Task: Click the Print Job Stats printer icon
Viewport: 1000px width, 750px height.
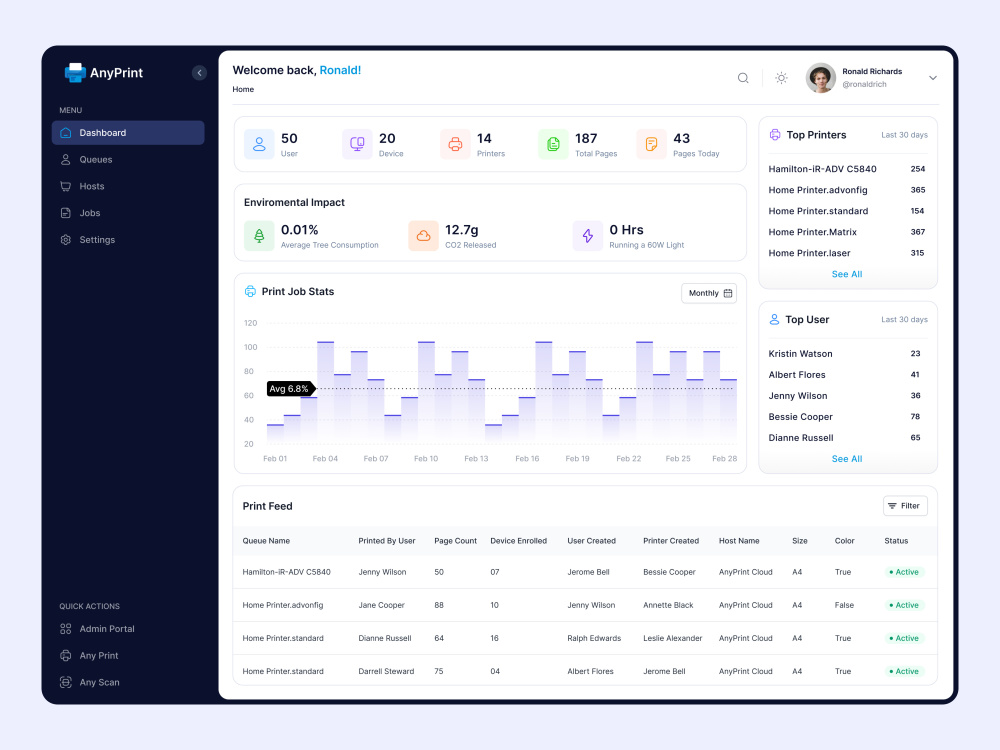Action: (x=250, y=291)
